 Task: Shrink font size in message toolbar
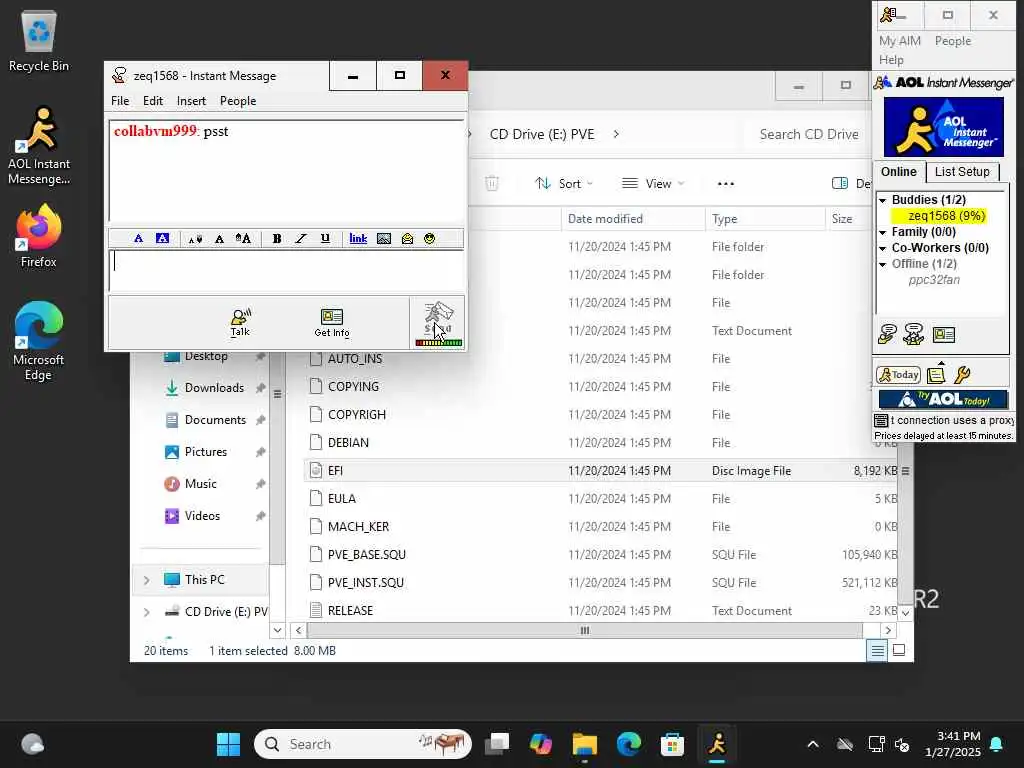(195, 239)
